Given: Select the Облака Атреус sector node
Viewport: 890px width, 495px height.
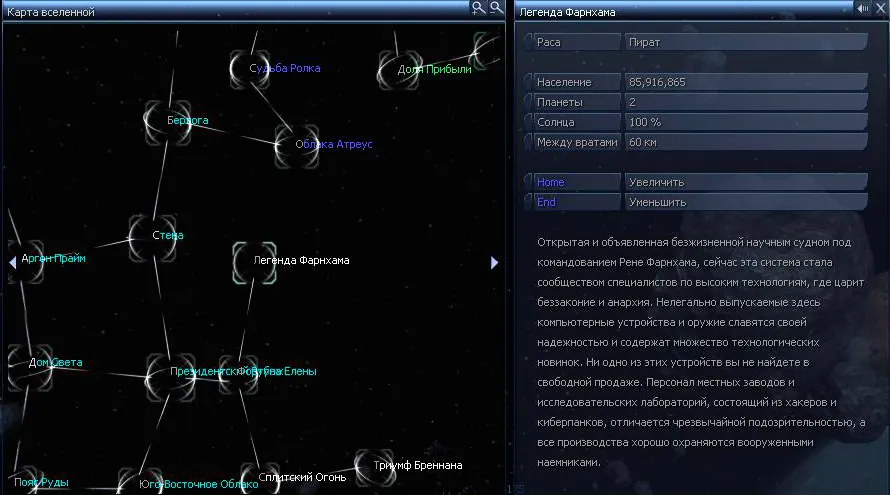Looking at the screenshot, I should pos(294,143).
